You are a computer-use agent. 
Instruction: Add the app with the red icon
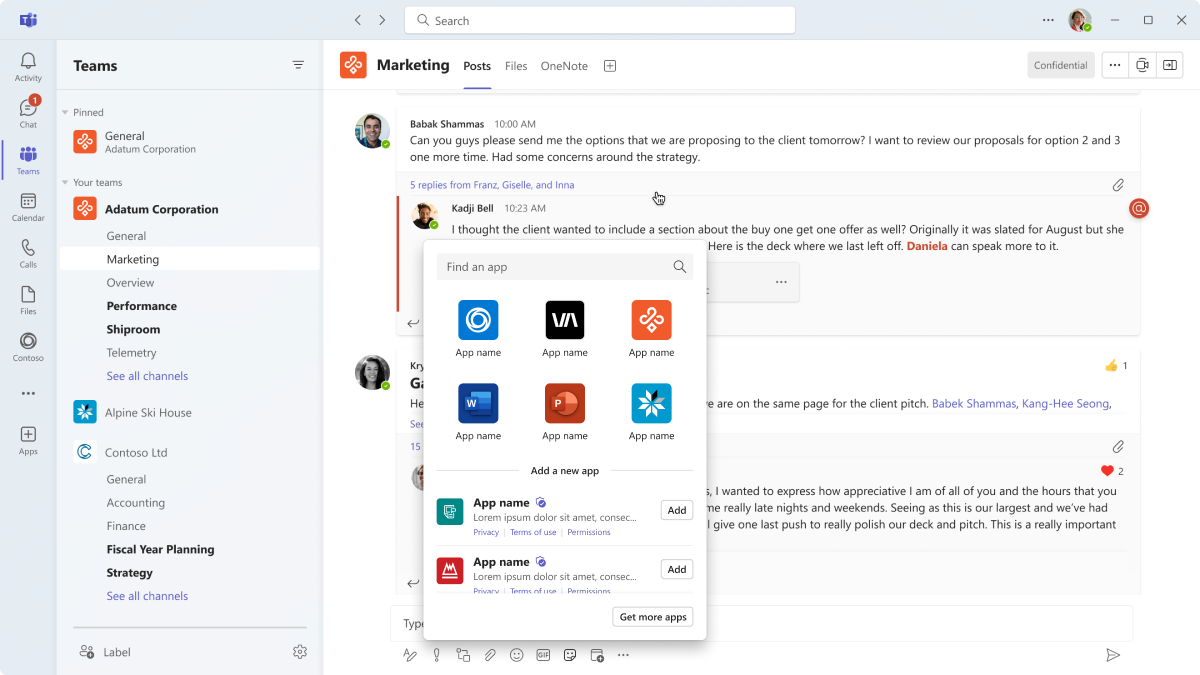[677, 569]
